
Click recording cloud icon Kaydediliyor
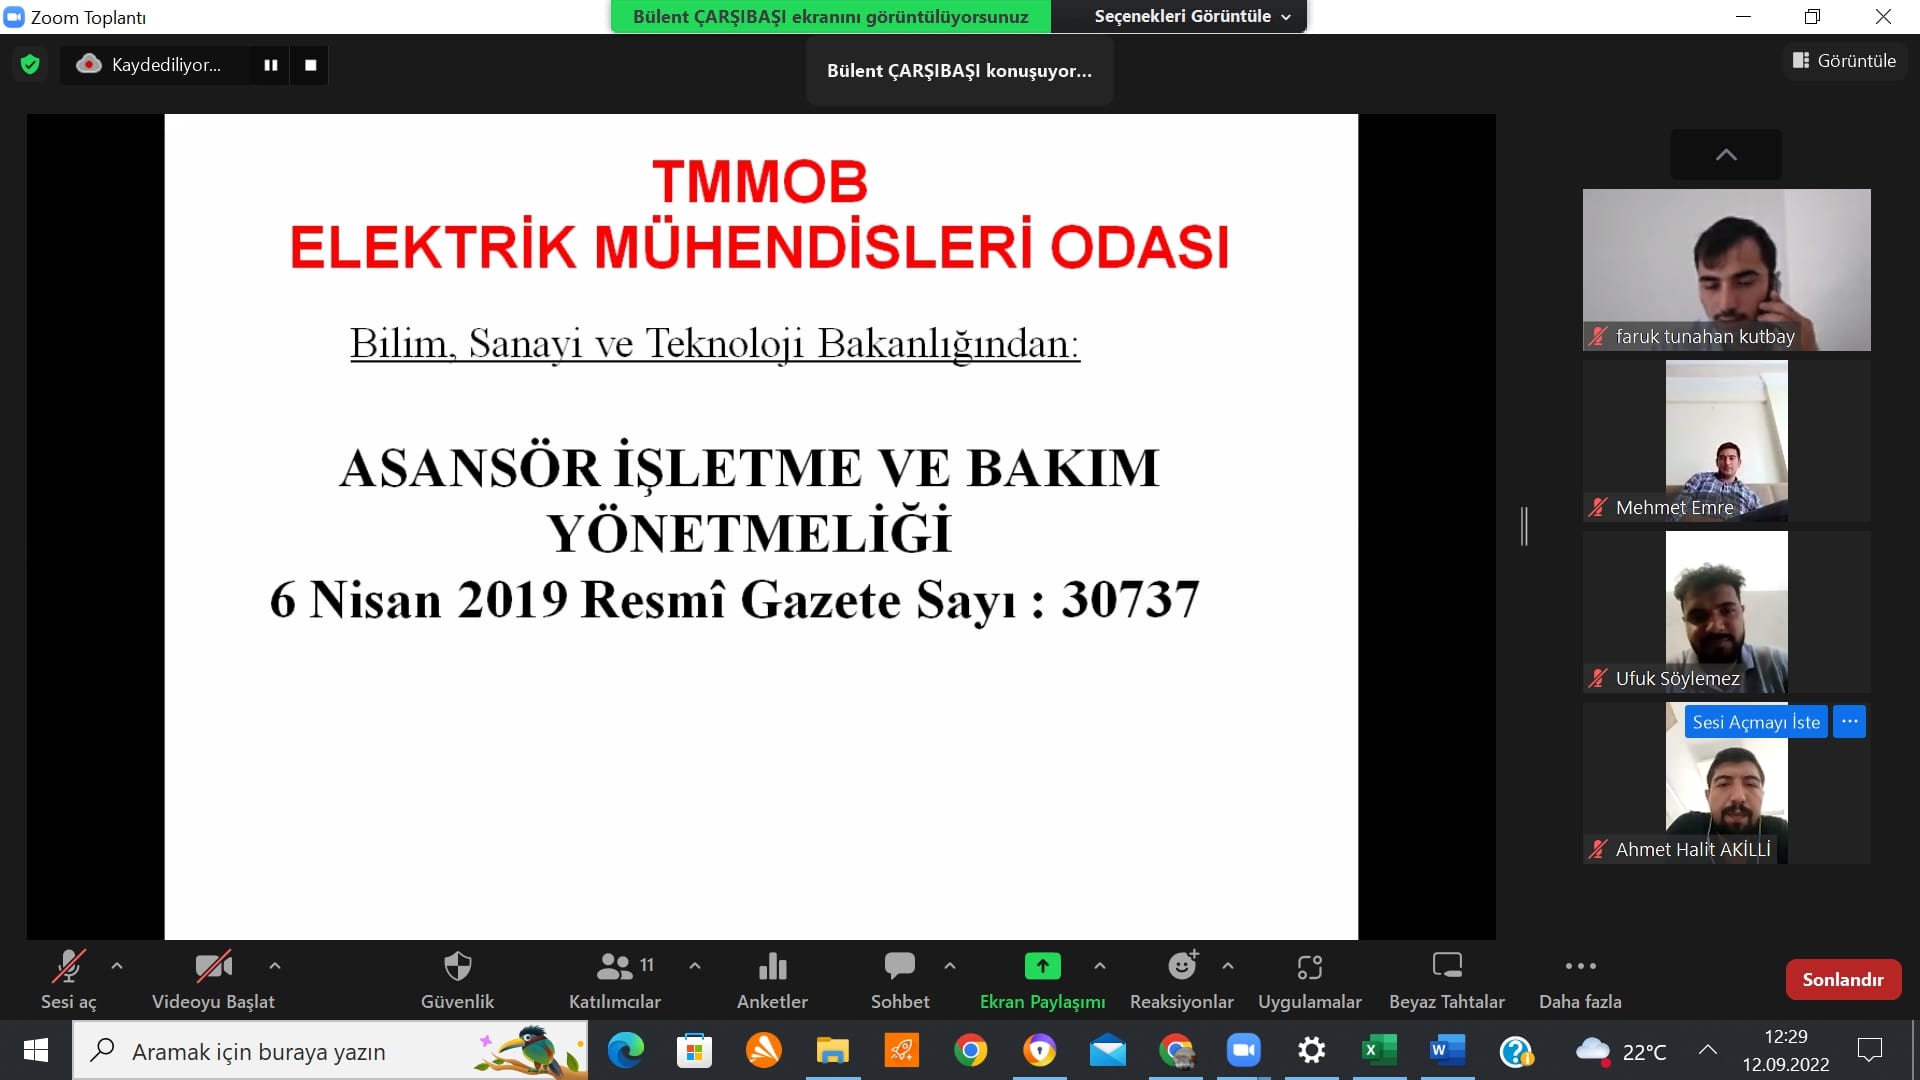(x=89, y=65)
